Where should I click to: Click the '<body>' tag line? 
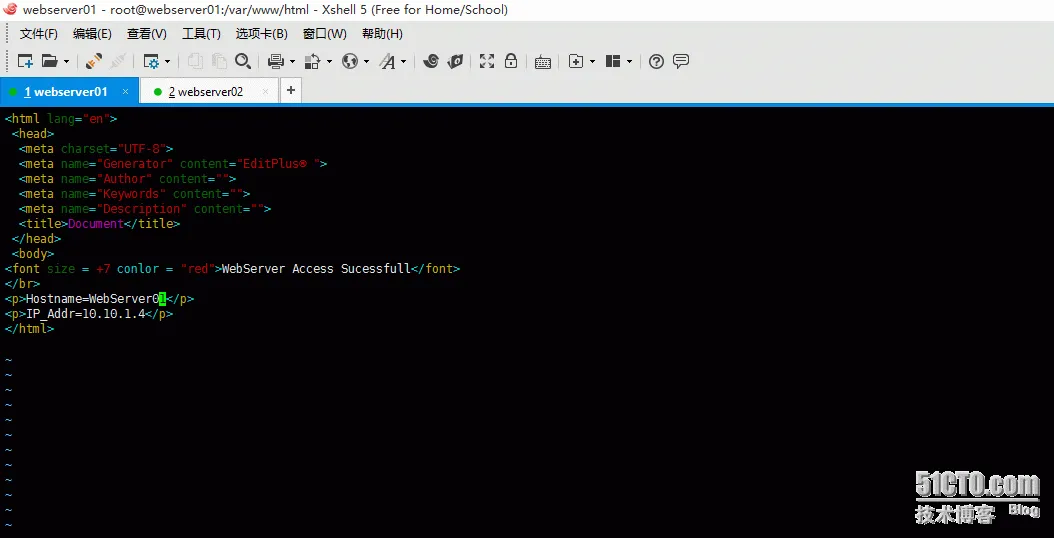pyautogui.click(x=33, y=254)
